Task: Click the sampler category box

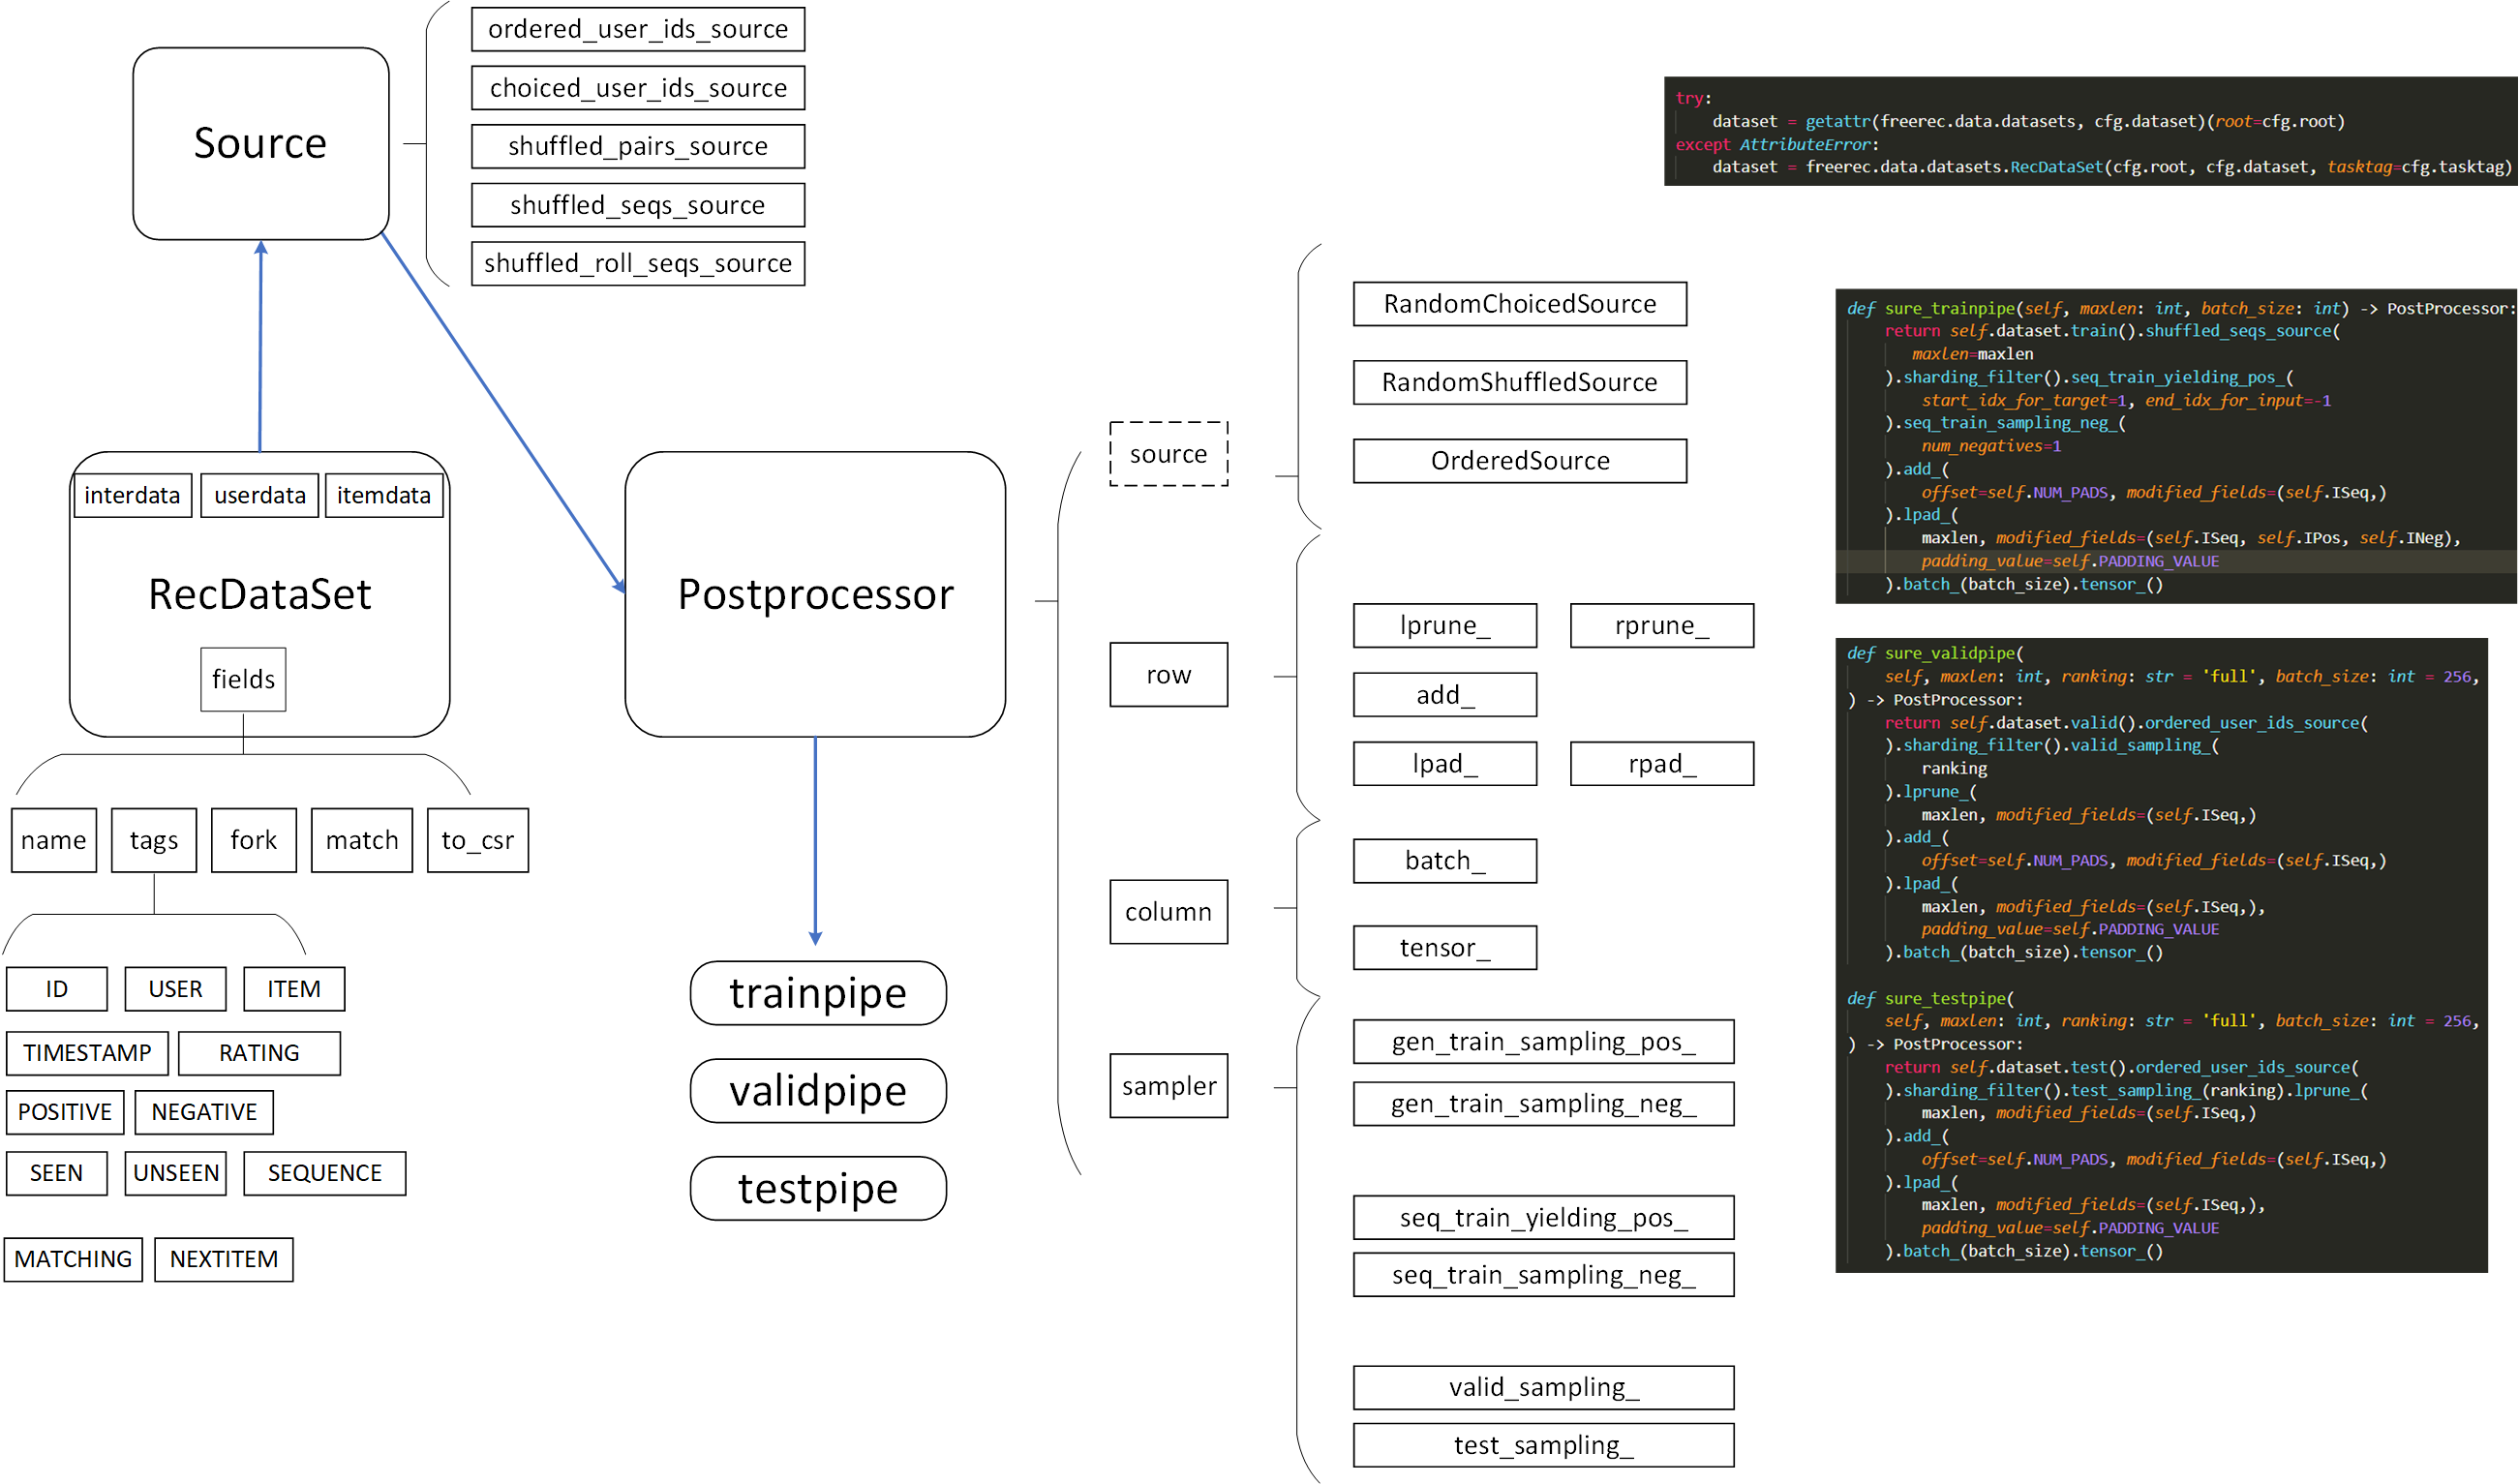Action: click(1168, 1085)
